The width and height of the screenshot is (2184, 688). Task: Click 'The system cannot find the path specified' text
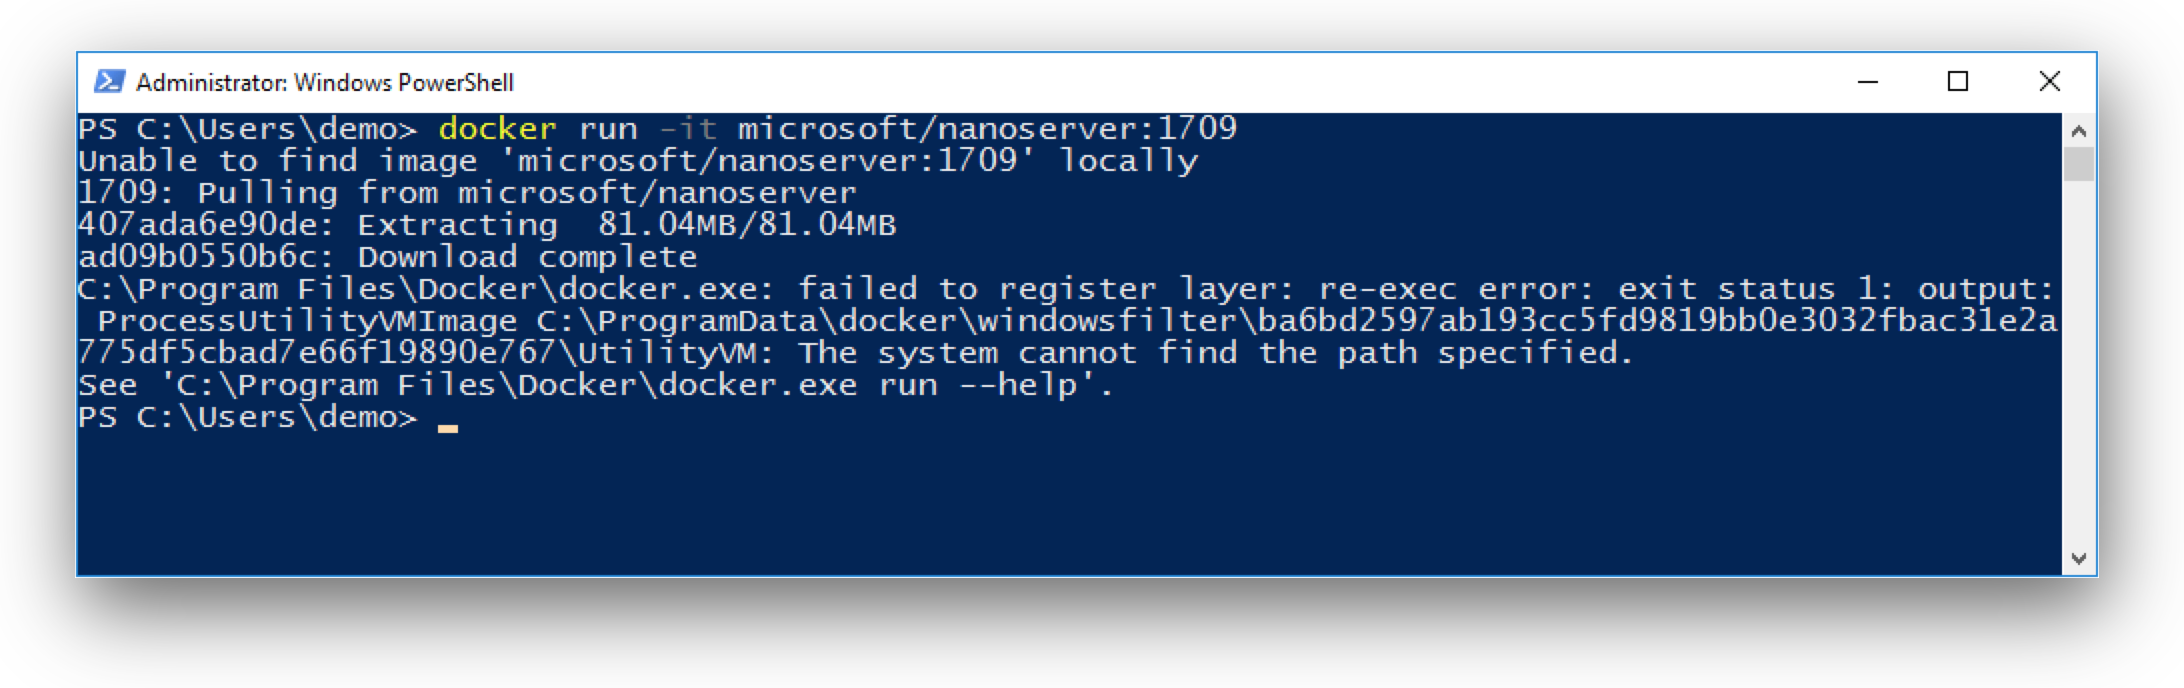coord(1216,353)
